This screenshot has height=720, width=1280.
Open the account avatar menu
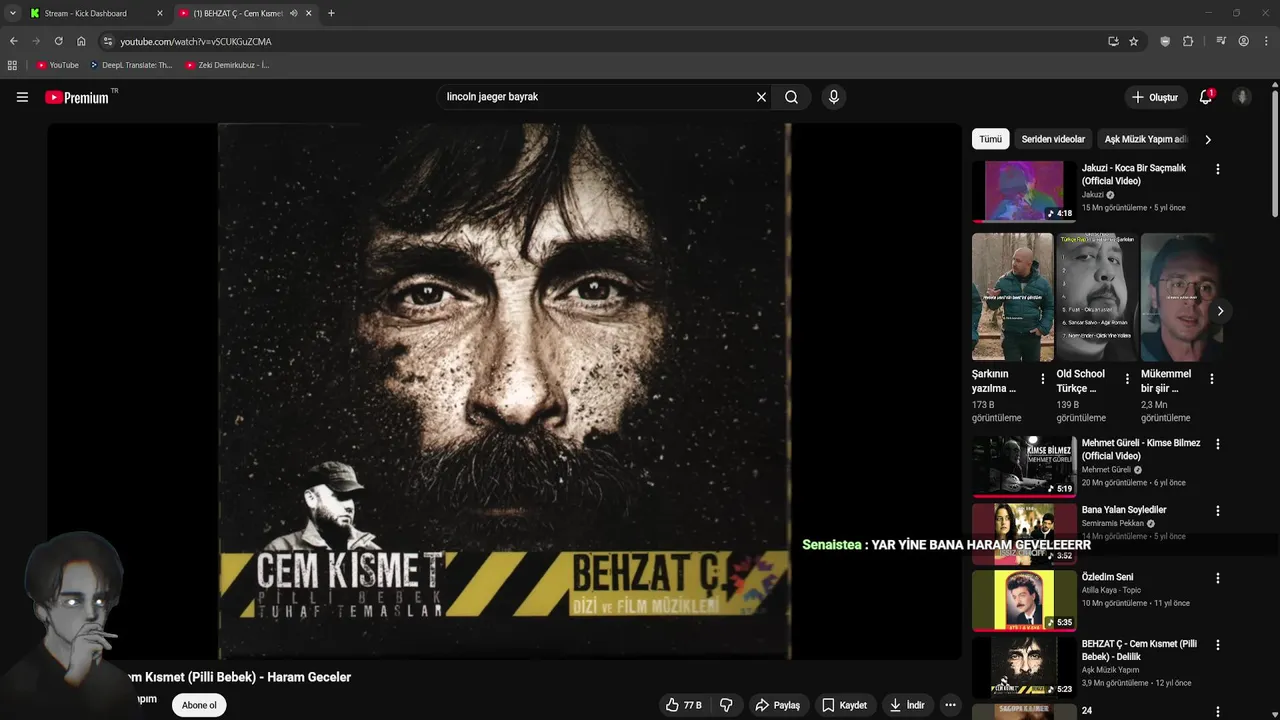tap(1242, 97)
